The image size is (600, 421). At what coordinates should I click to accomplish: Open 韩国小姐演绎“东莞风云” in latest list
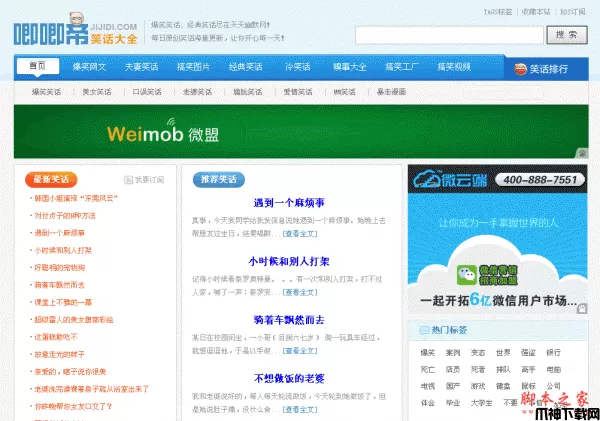click(76, 199)
